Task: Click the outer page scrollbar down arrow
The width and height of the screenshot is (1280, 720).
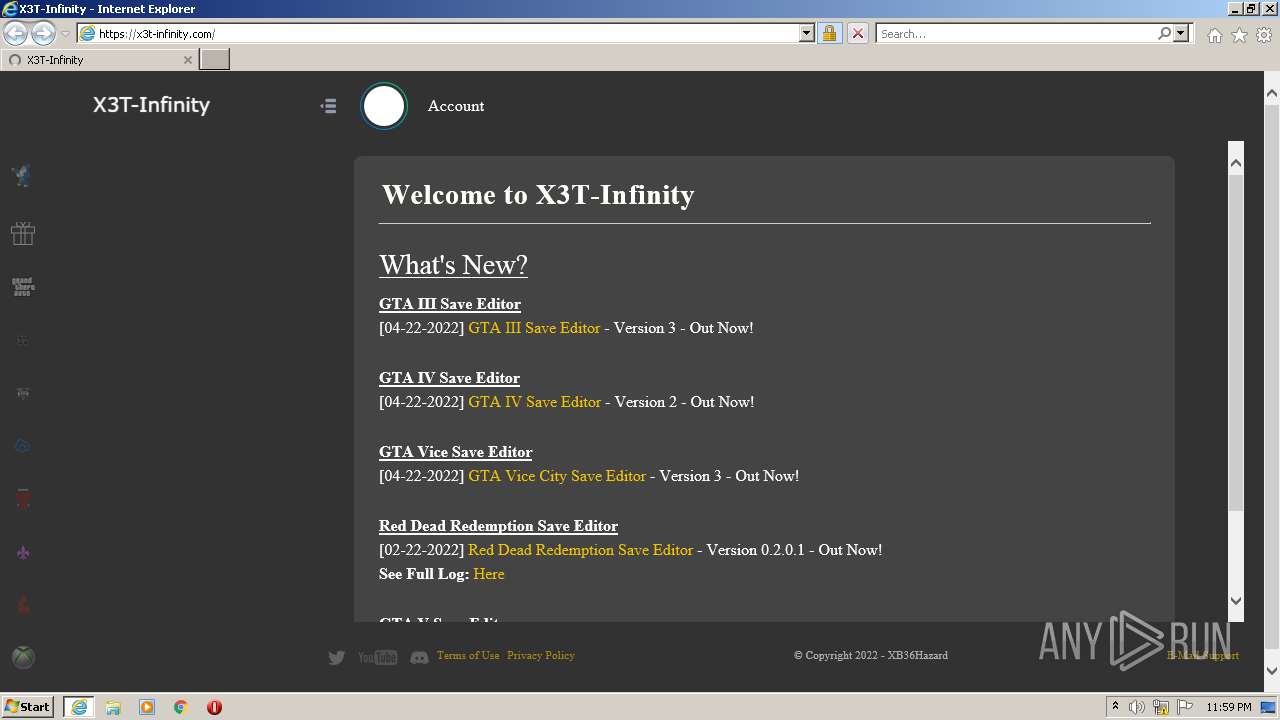Action: (x=1272, y=670)
